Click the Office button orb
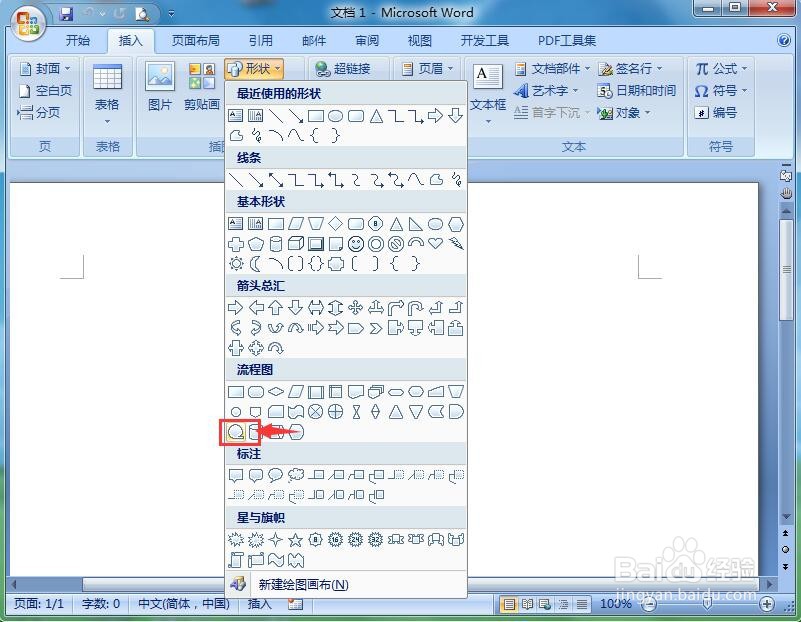Screen dimensions: 801x622 [28, 23]
